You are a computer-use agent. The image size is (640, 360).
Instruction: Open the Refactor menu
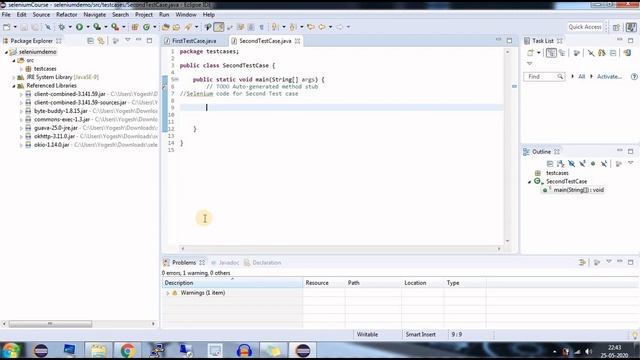(x=67, y=15)
